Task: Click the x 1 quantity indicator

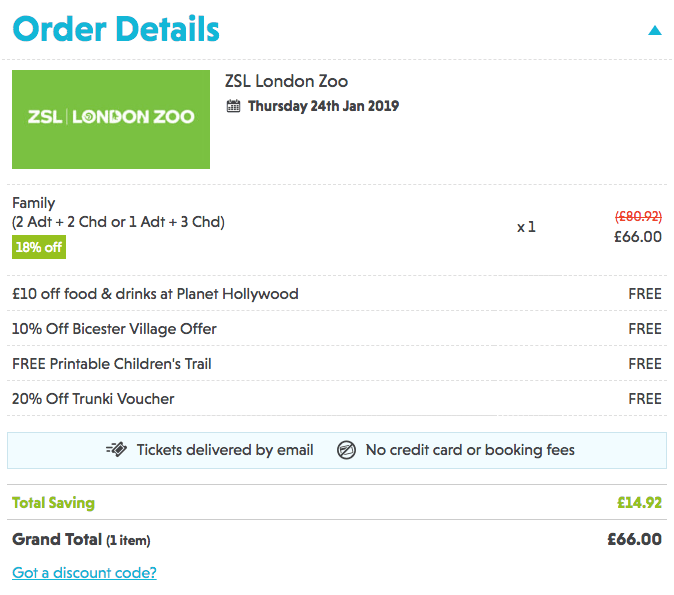Action: pos(526,227)
